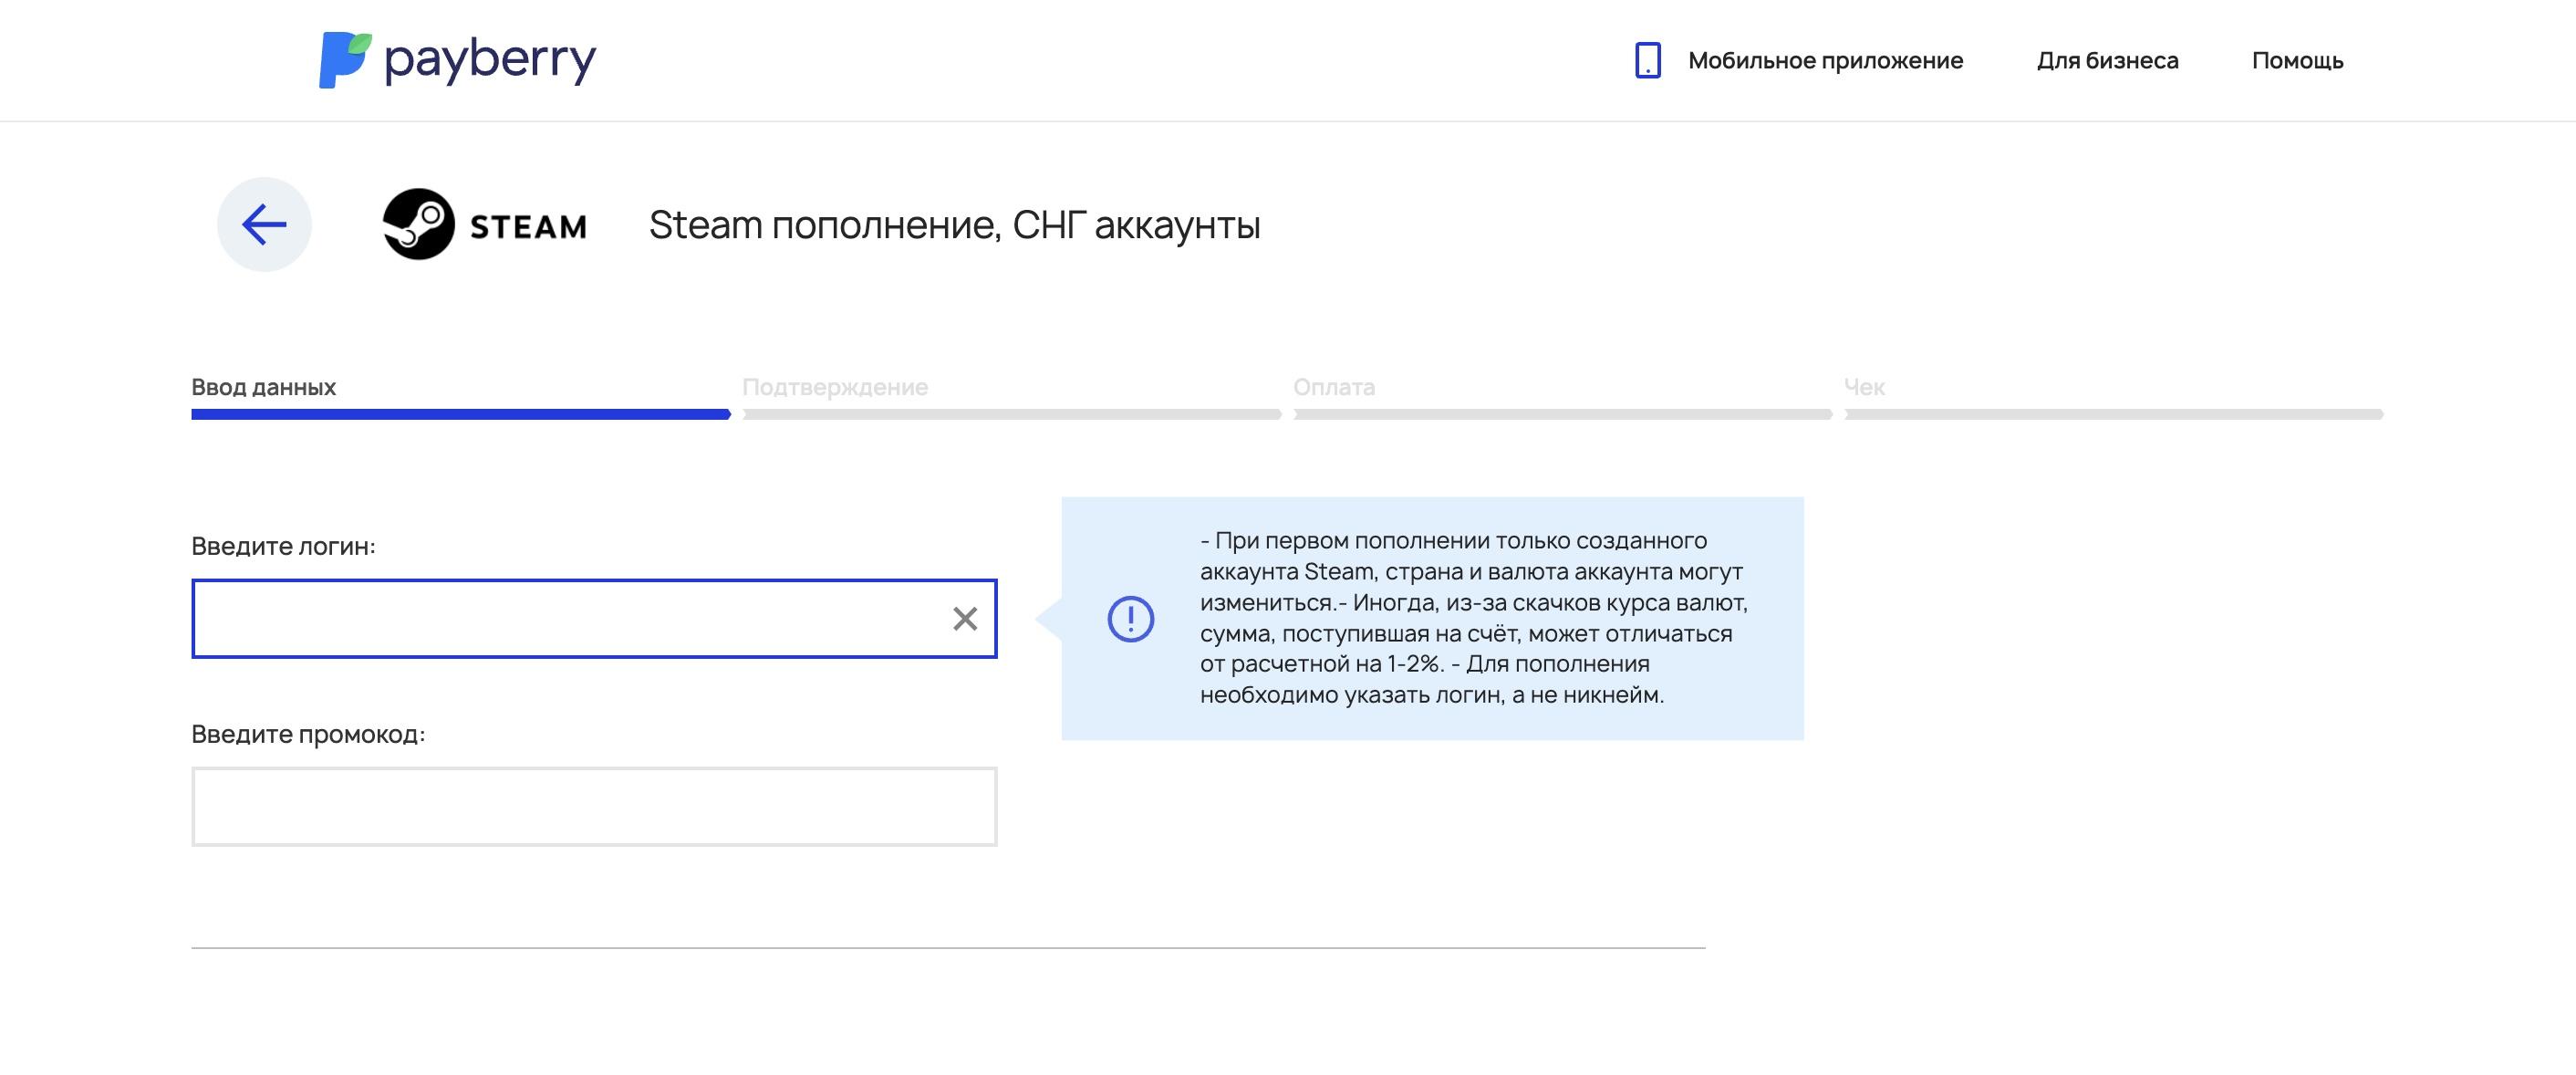Select the Оплата step
Image resolution: width=2576 pixels, height=1075 pixels.
tap(1334, 387)
